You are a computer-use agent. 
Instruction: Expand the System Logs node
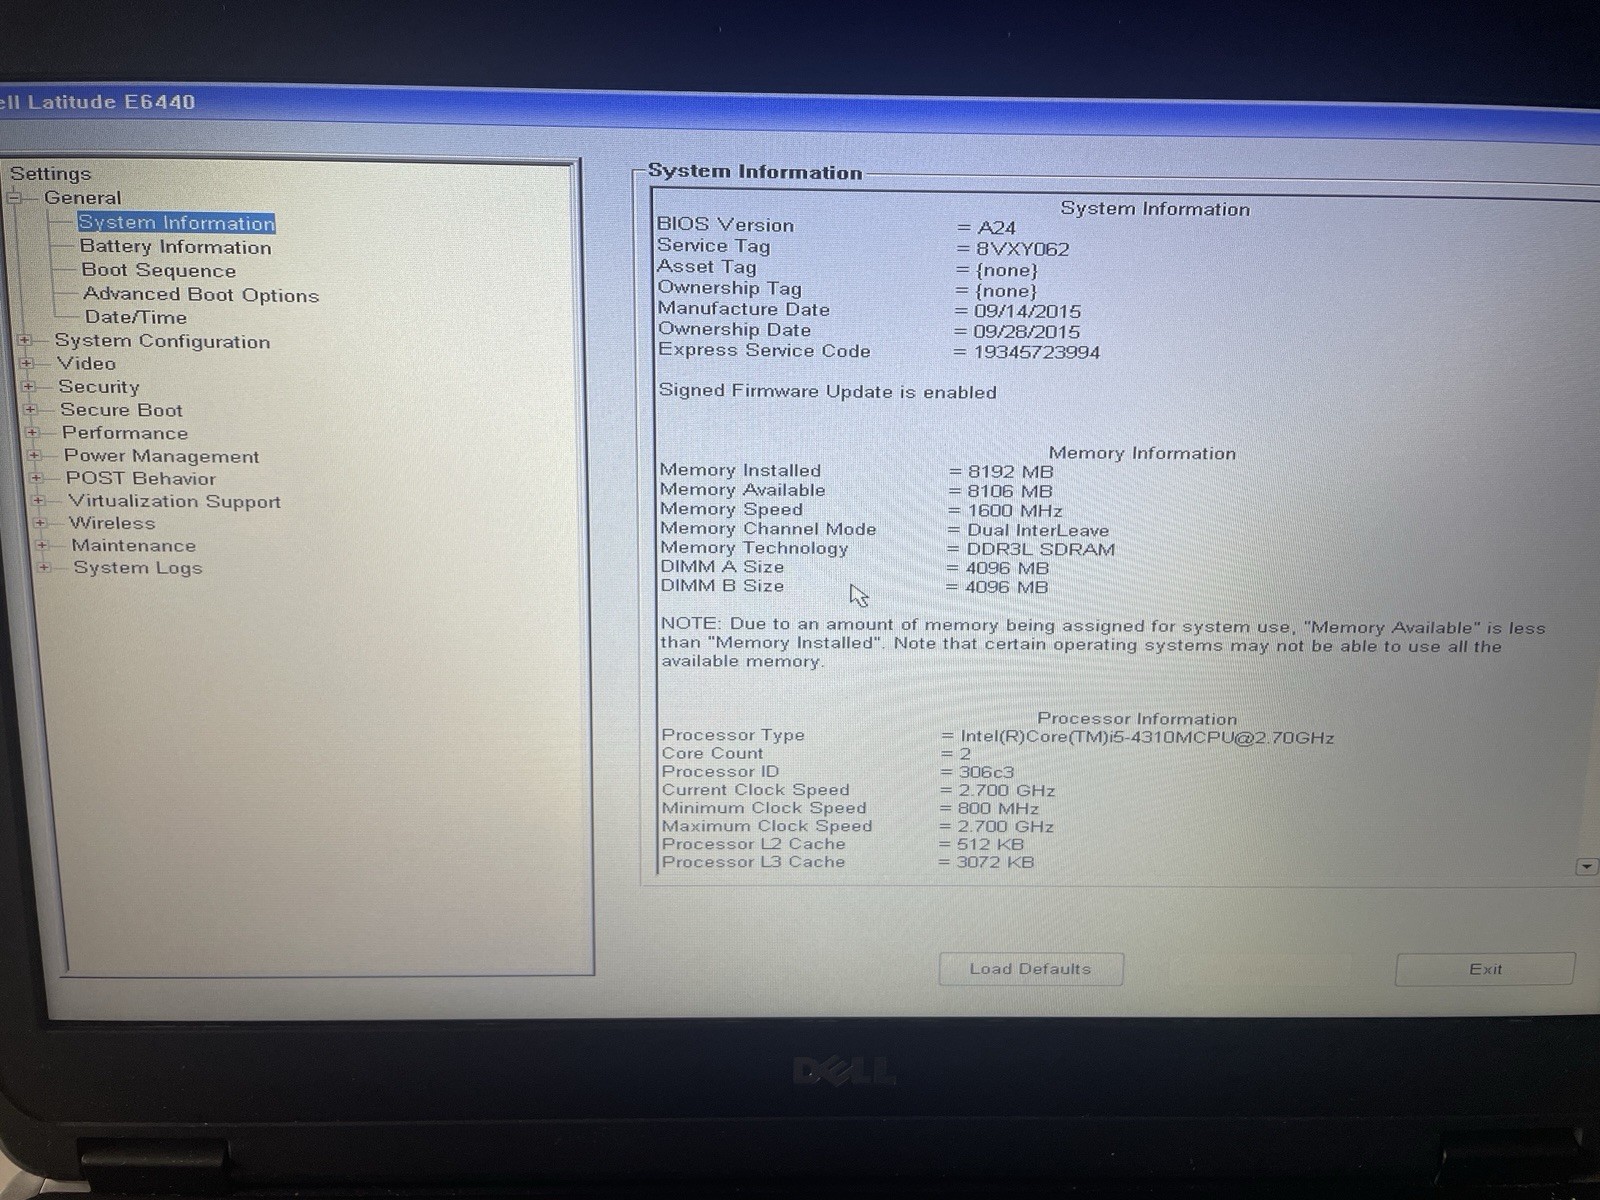click(45, 568)
